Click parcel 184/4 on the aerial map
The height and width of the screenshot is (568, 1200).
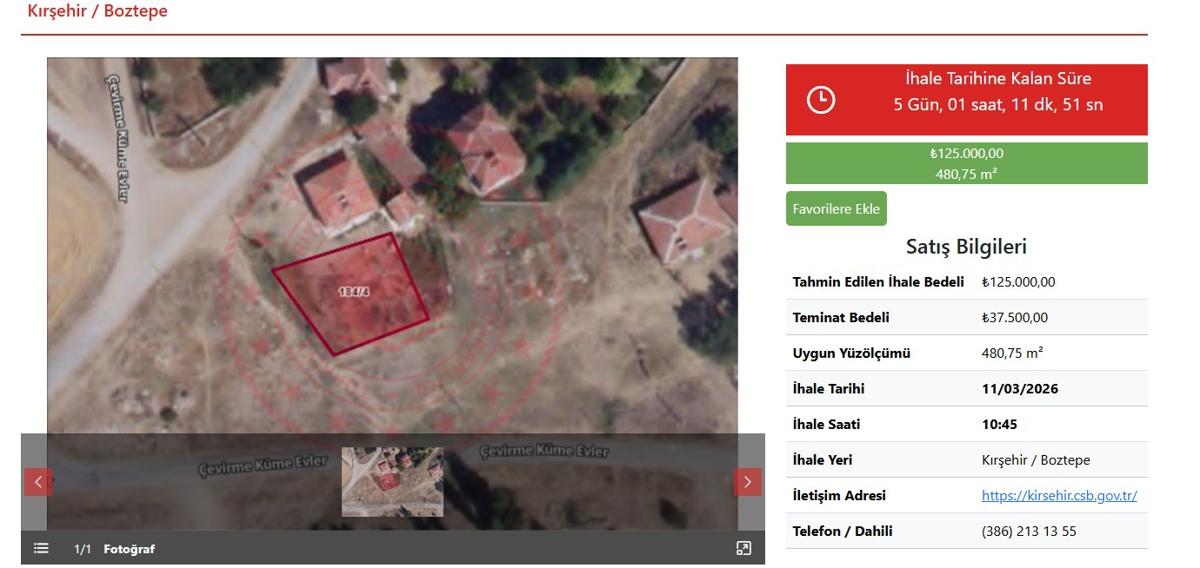pyautogui.click(x=353, y=292)
